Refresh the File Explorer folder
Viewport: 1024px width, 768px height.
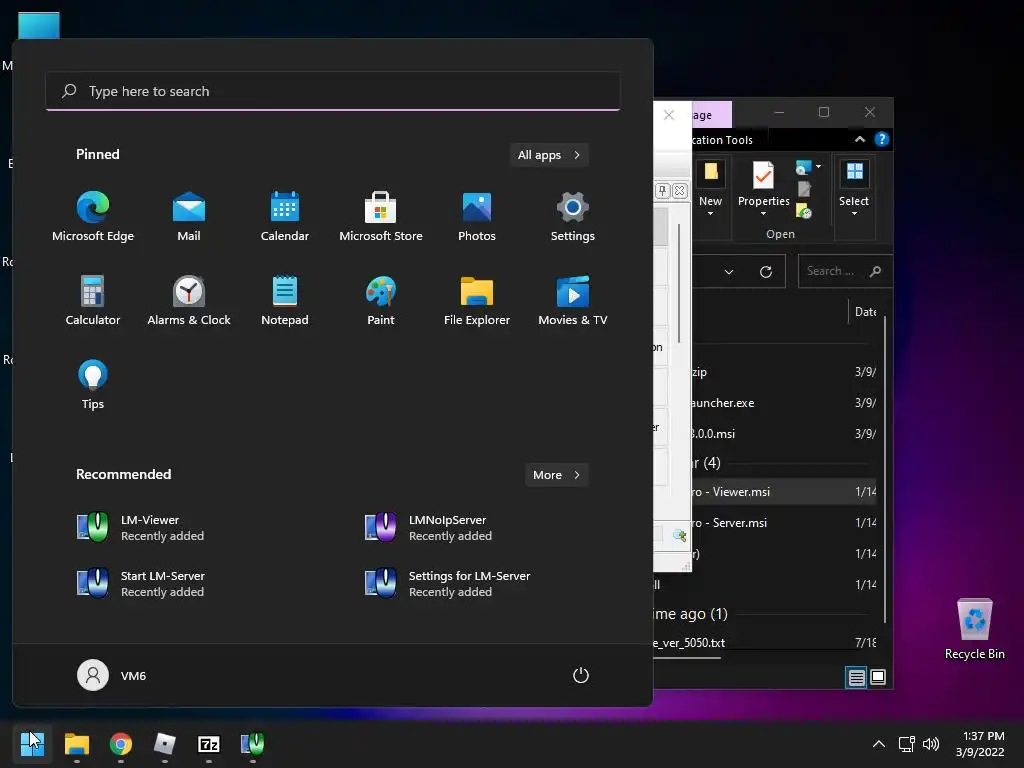tap(766, 271)
